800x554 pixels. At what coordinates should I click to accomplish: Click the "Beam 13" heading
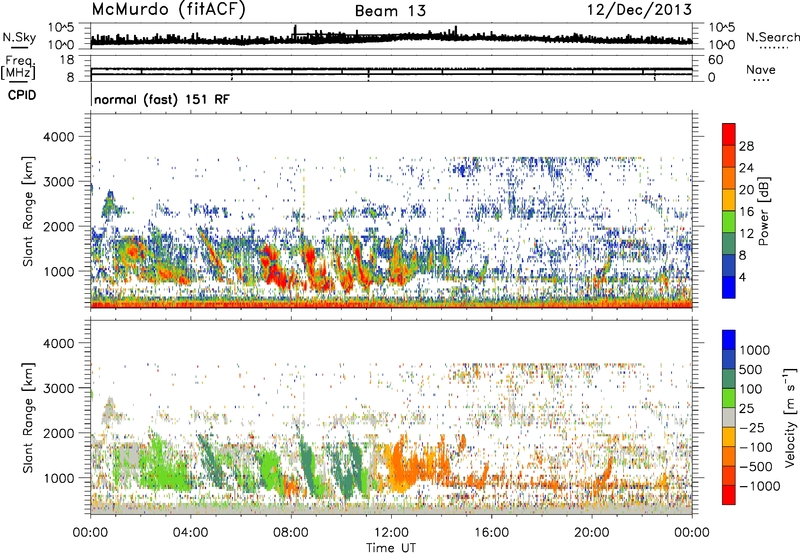[x=390, y=11]
